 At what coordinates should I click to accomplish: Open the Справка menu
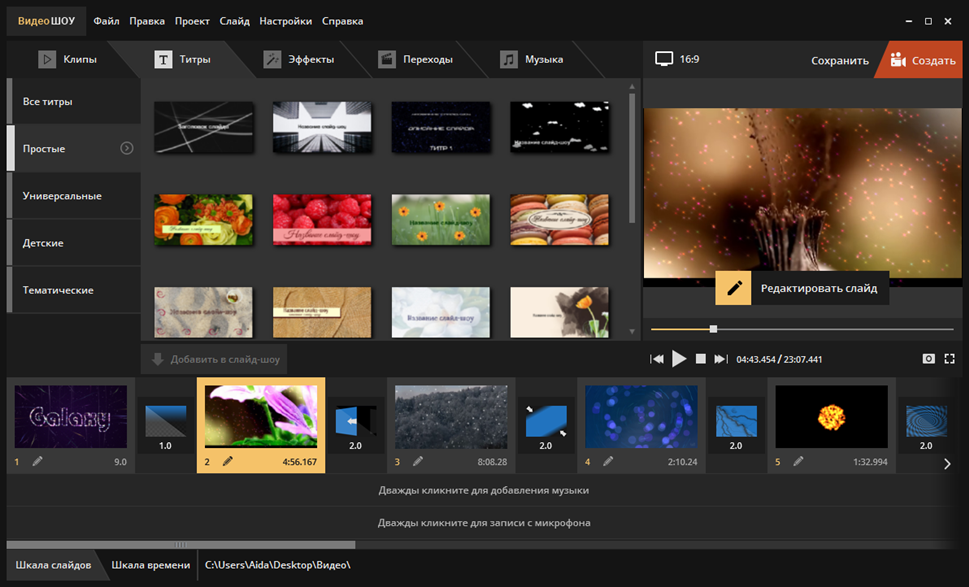pyautogui.click(x=342, y=21)
